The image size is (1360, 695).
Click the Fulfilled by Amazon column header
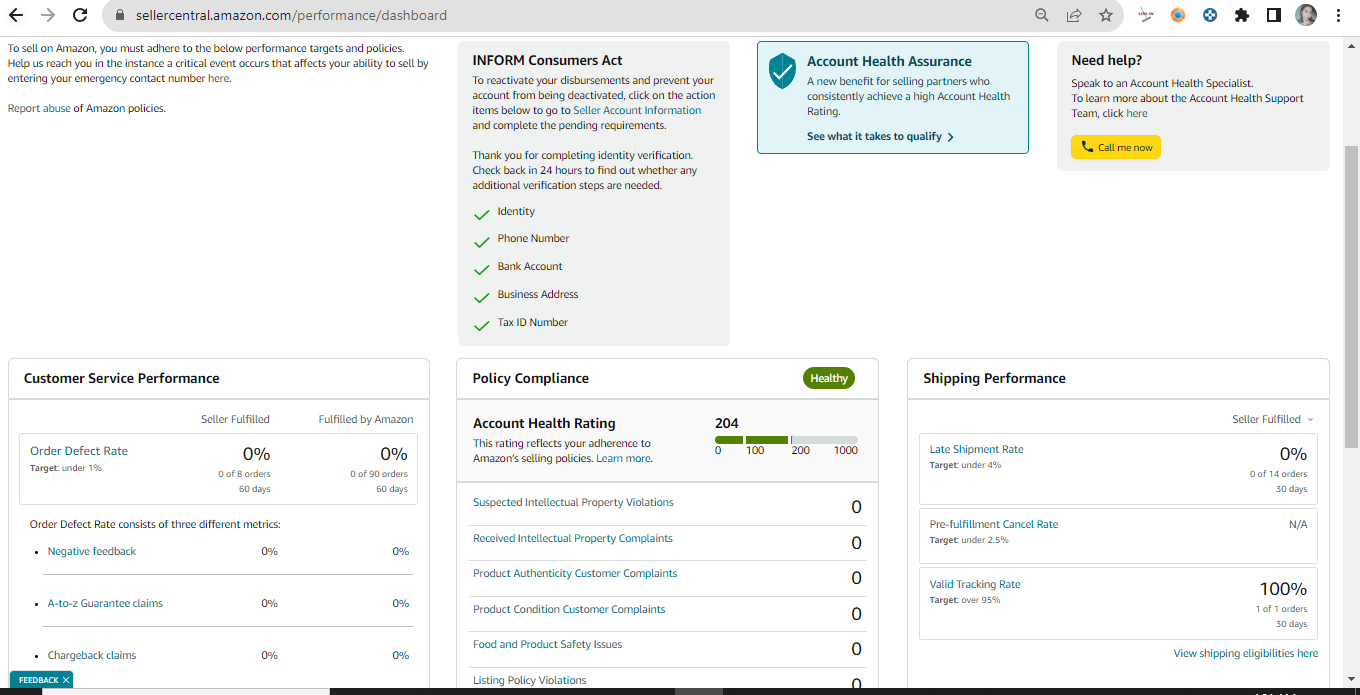[366, 420]
